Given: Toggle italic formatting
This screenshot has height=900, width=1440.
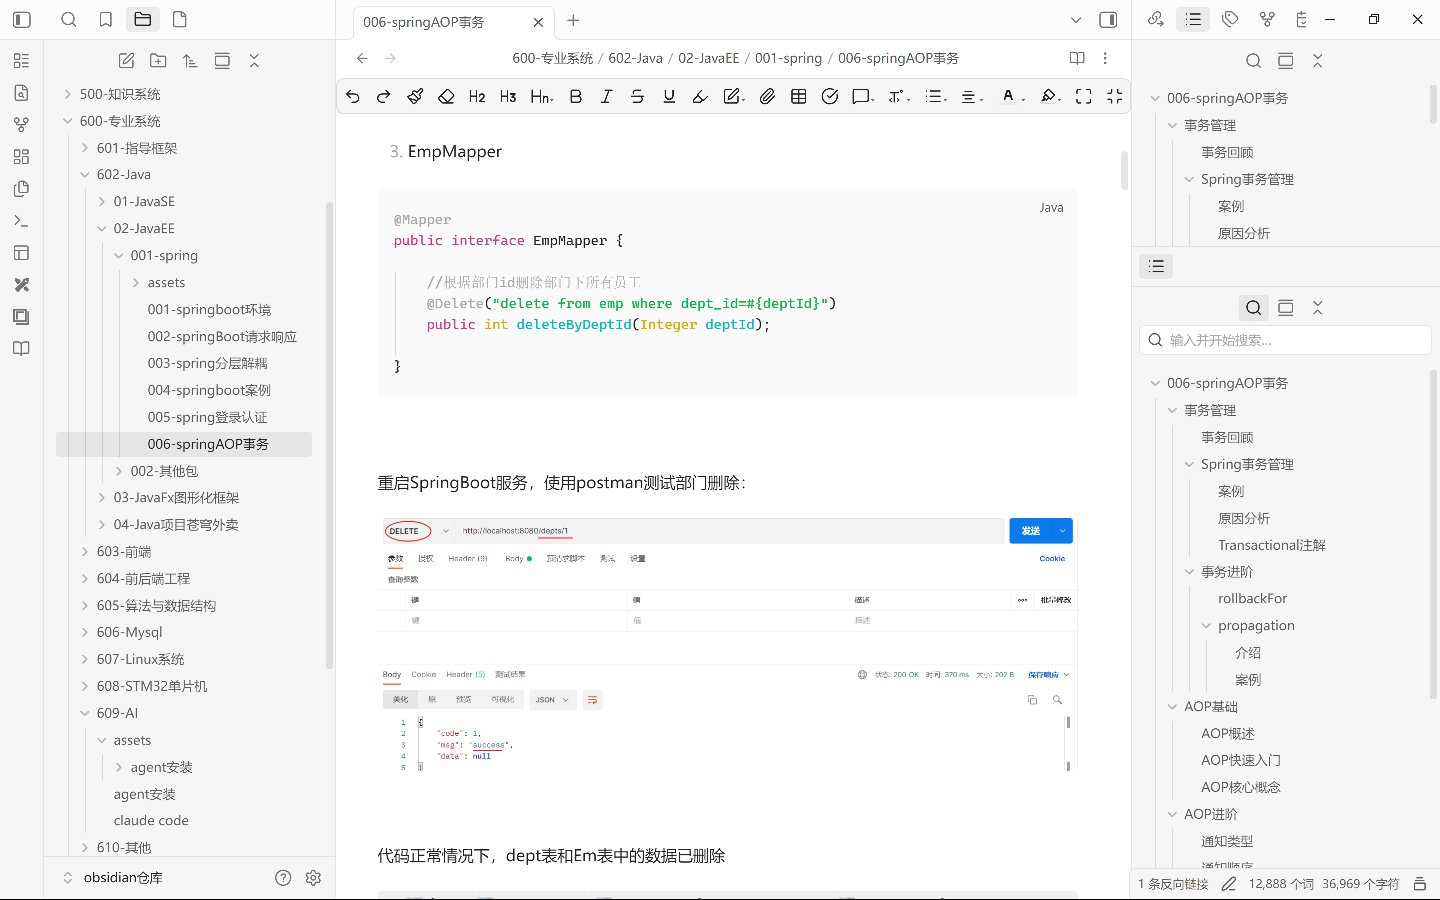Looking at the screenshot, I should (606, 96).
